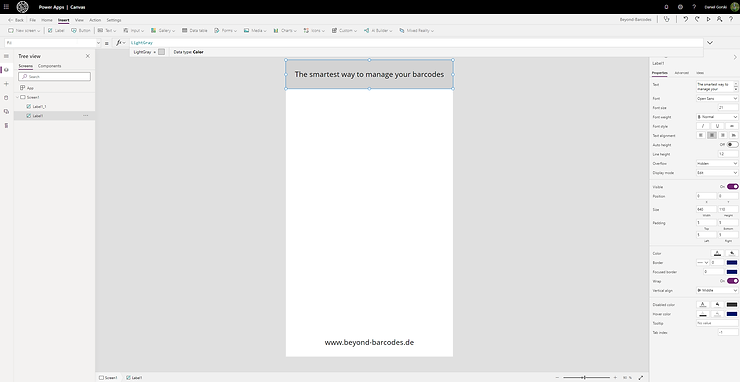Close the Tree view panel
Screen dimensions: 740x382
pyautogui.click(x=87, y=56)
